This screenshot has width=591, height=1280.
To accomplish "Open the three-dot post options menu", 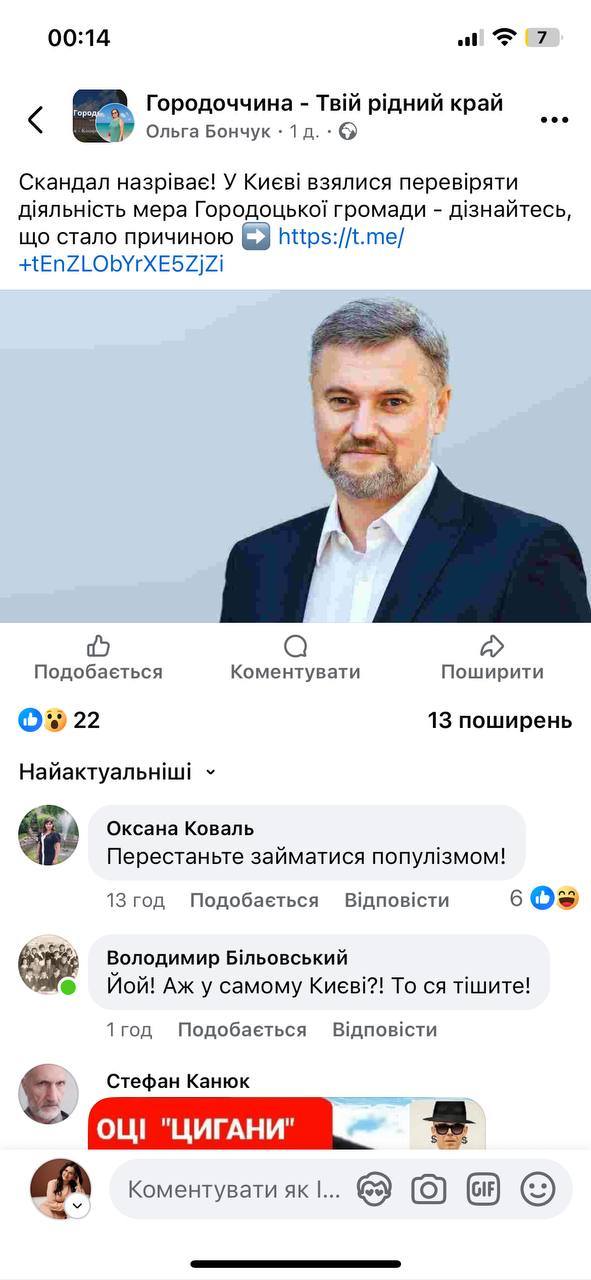I will pos(553,120).
